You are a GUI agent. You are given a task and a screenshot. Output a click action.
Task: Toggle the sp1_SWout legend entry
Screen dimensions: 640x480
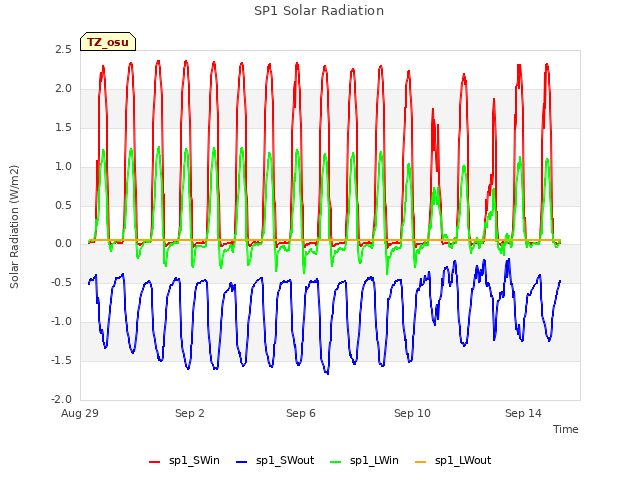[x=275, y=461]
